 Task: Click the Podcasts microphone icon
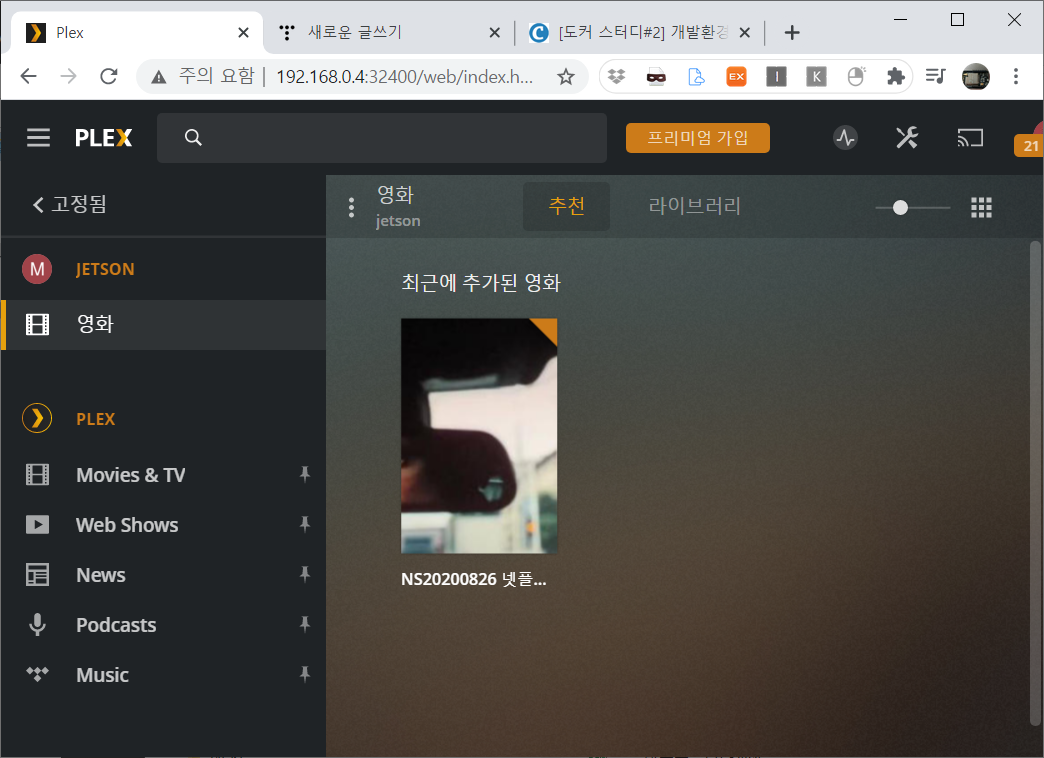[37, 625]
